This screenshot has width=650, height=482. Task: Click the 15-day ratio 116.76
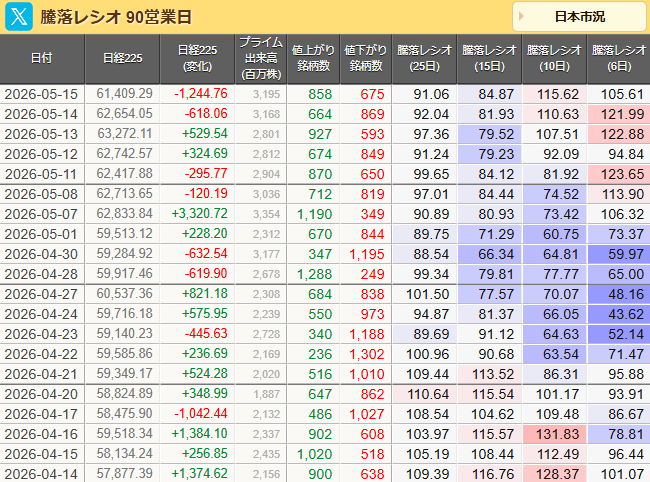(x=492, y=474)
